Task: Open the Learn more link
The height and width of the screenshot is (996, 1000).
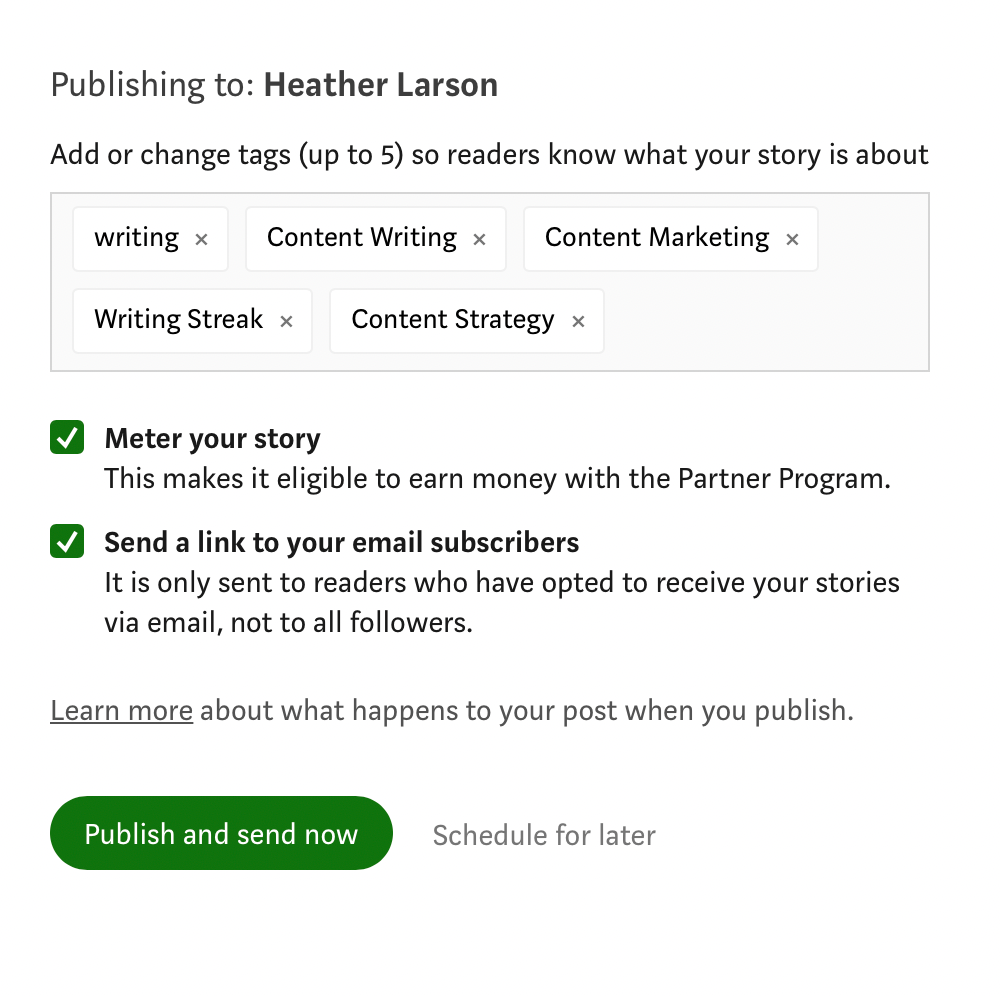Action: [122, 711]
